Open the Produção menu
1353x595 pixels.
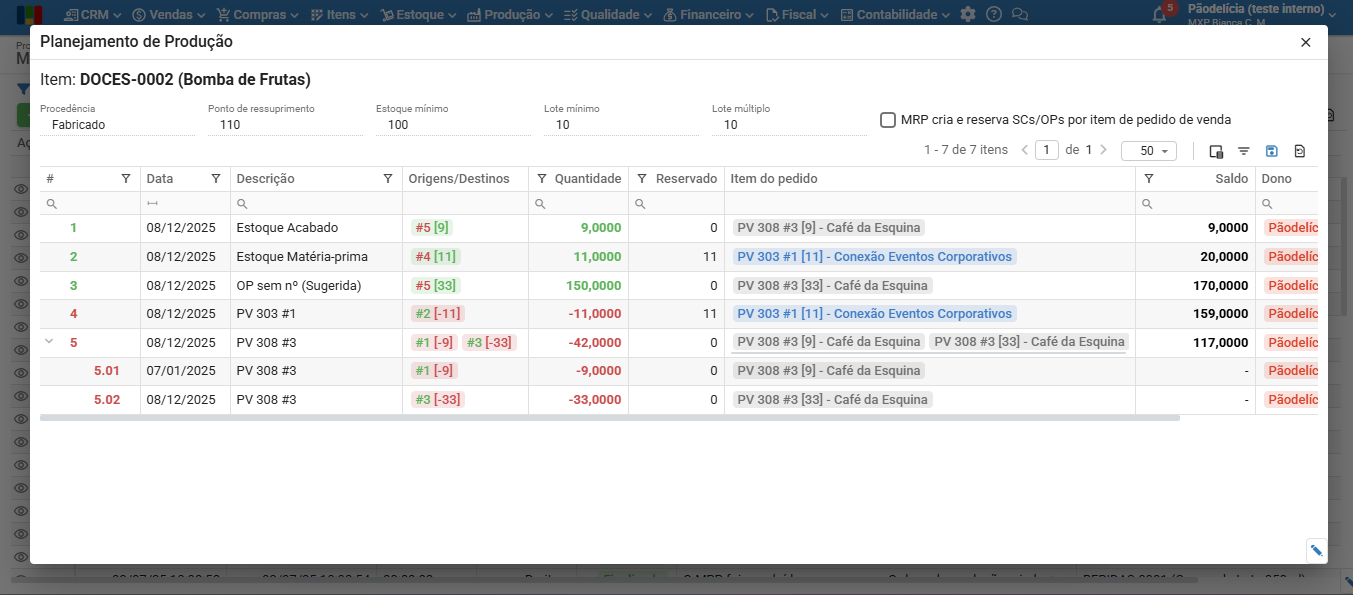click(511, 15)
